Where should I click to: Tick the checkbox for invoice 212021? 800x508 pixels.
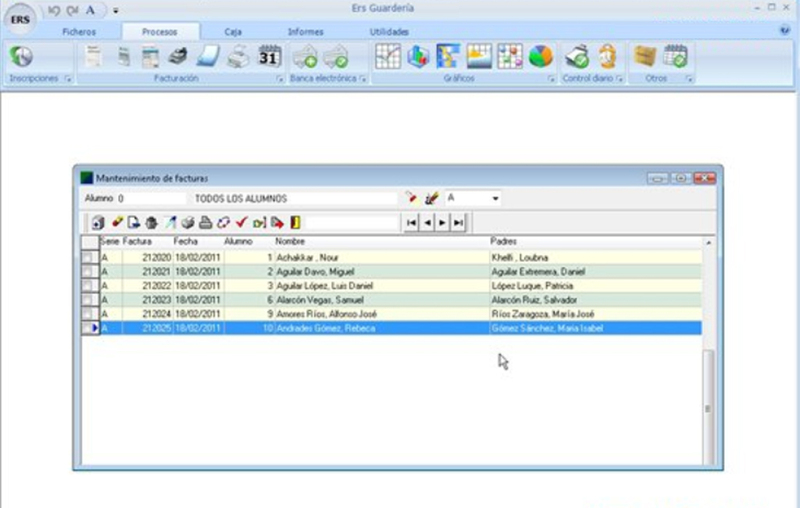point(88,271)
